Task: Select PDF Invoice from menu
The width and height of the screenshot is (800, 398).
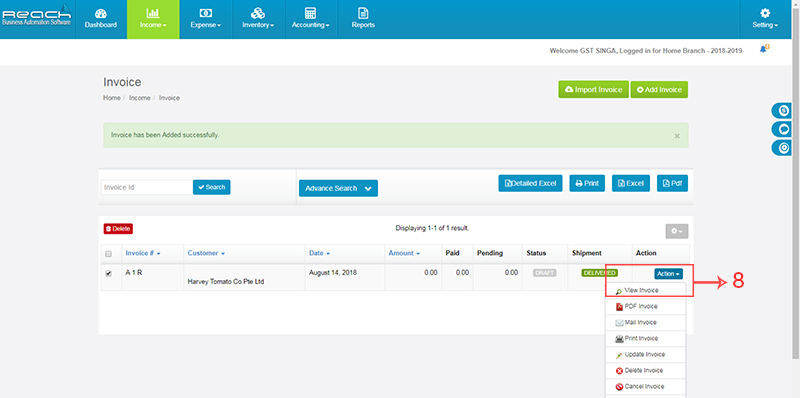Action: tap(645, 307)
